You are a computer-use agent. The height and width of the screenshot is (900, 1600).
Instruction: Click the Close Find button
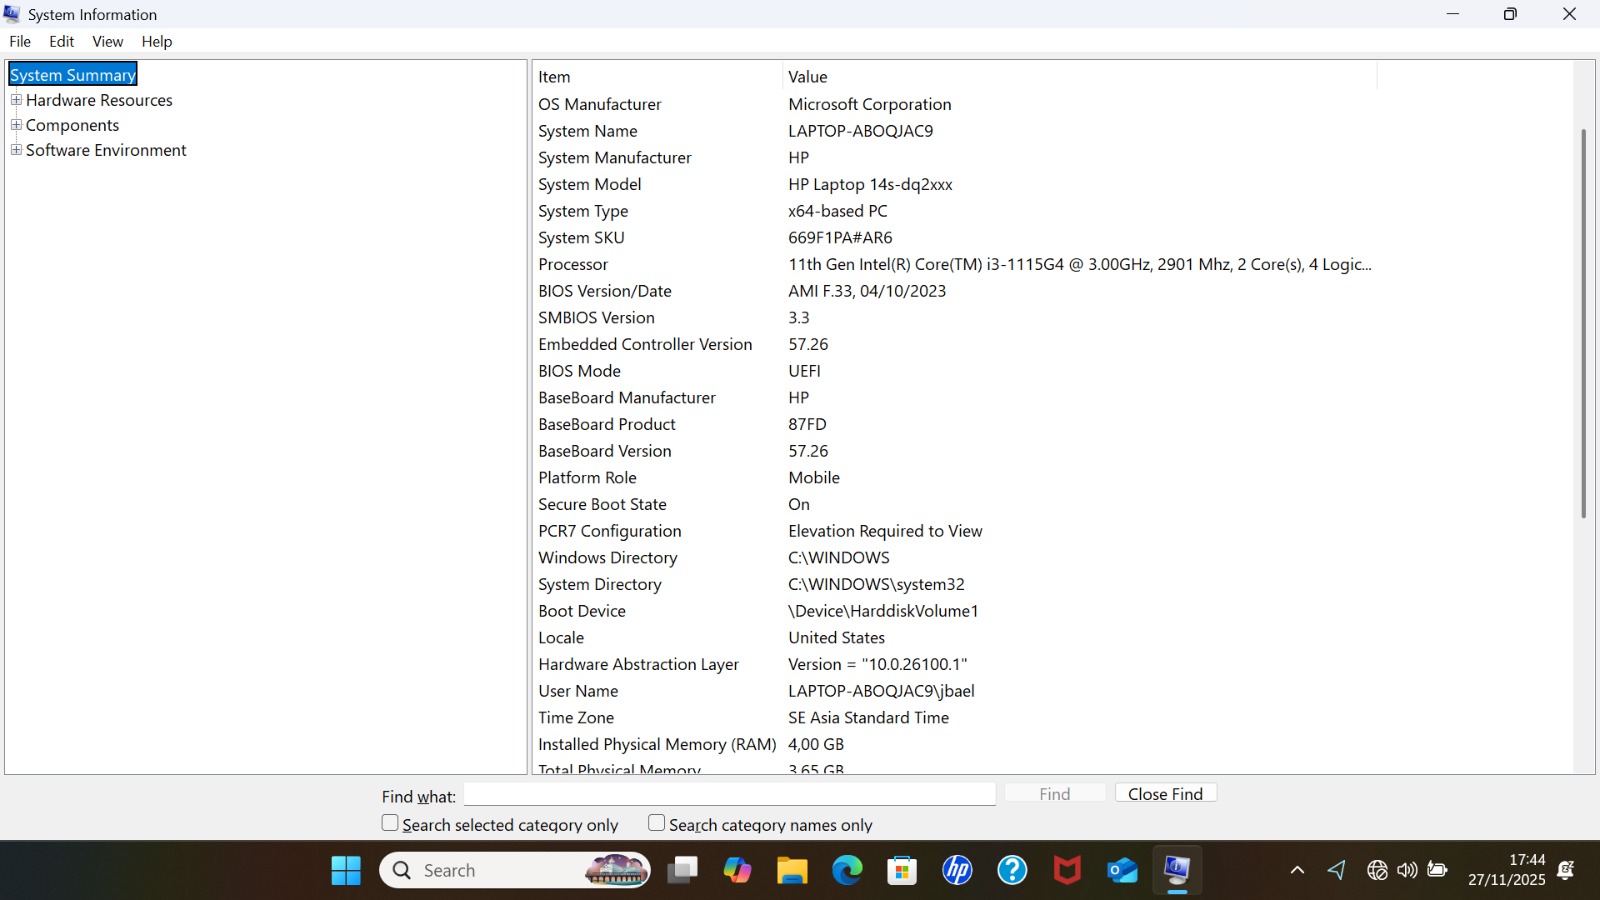pyautogui.click(x=1165, y=793)
